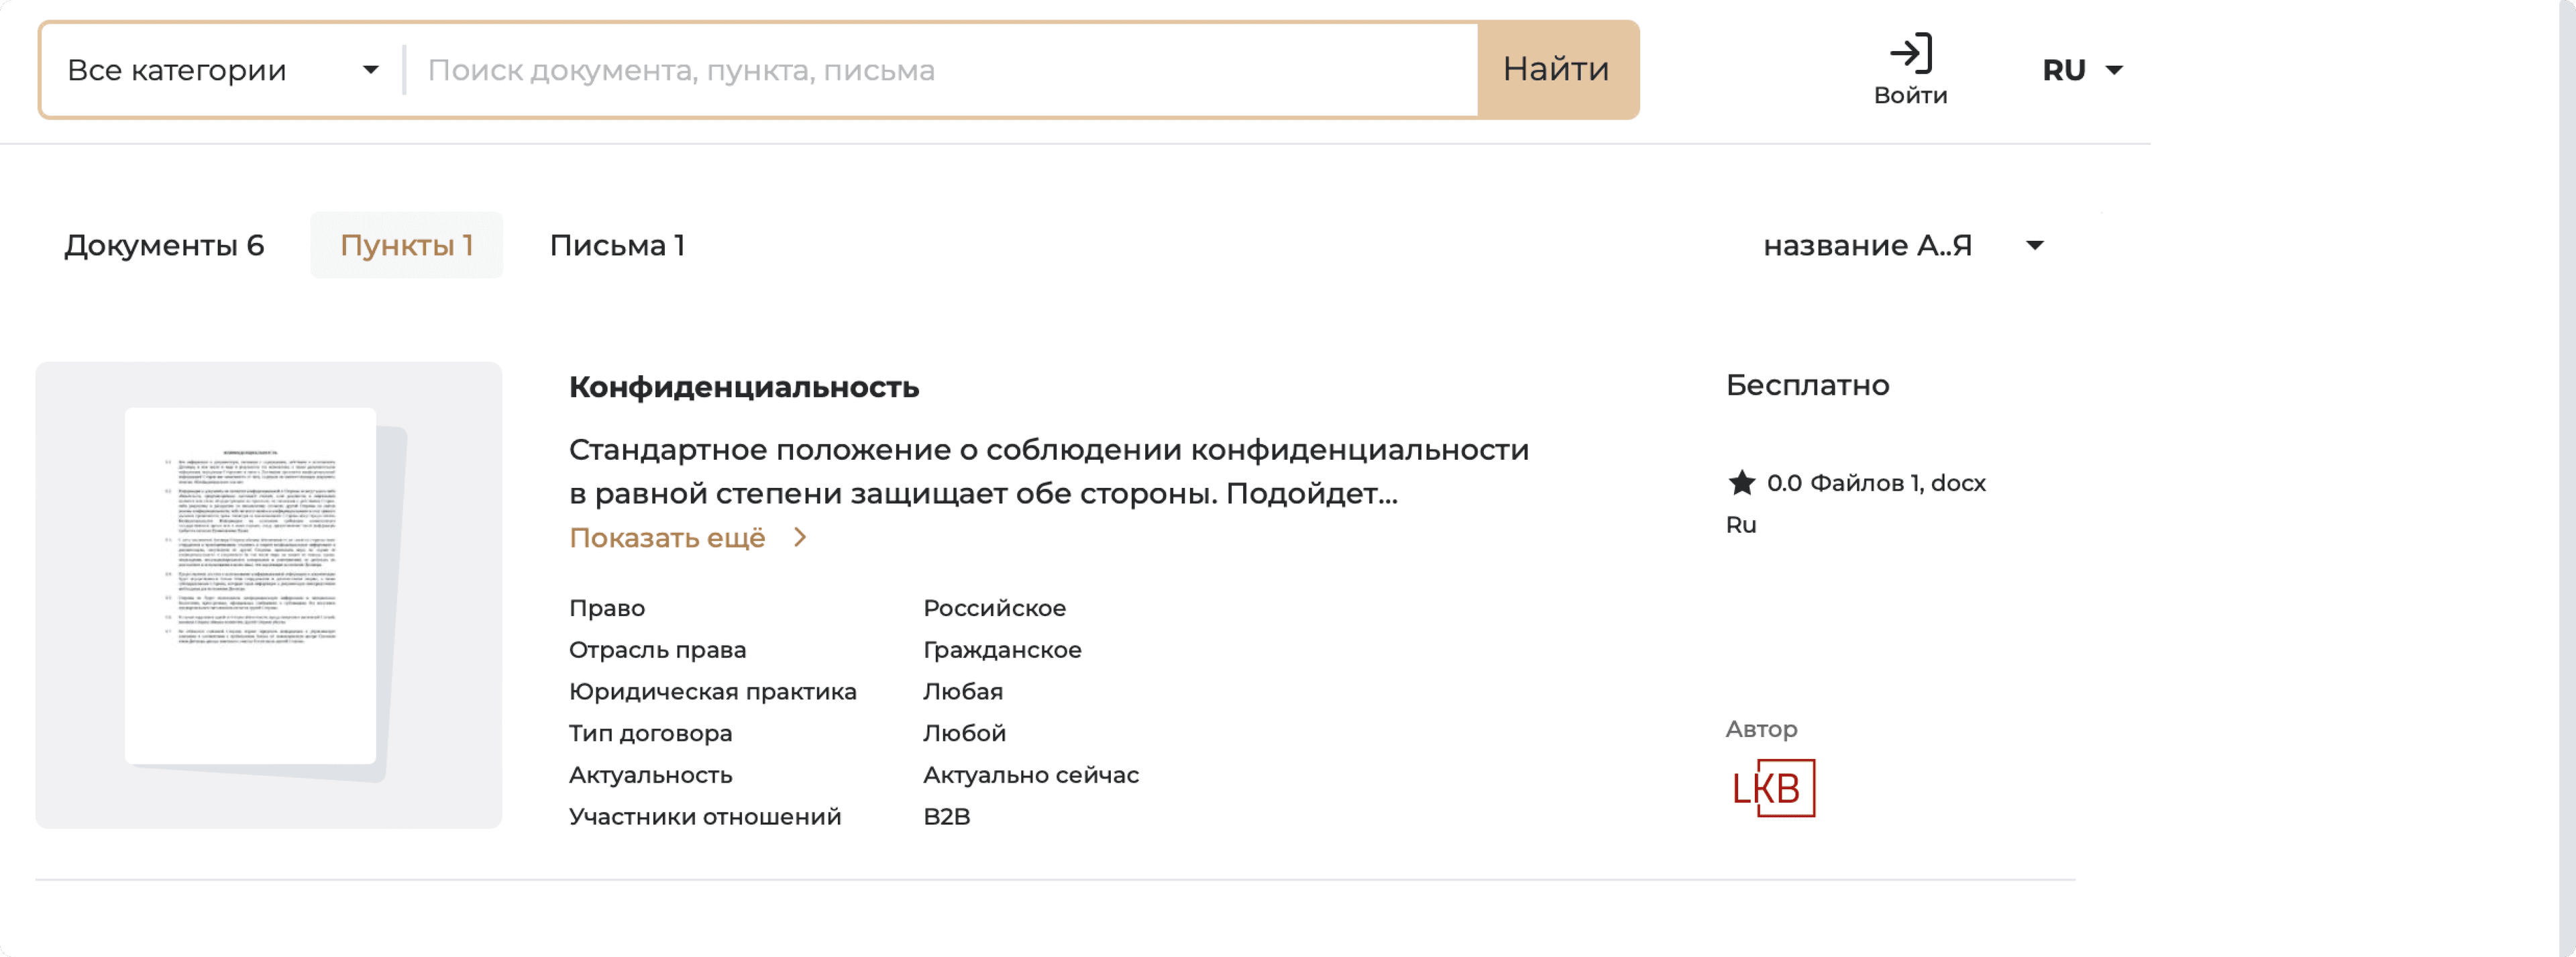This screenshot has height=957, width=2576.
Task: Open the Письма 1 tab
Action: (x=617, y=246)
